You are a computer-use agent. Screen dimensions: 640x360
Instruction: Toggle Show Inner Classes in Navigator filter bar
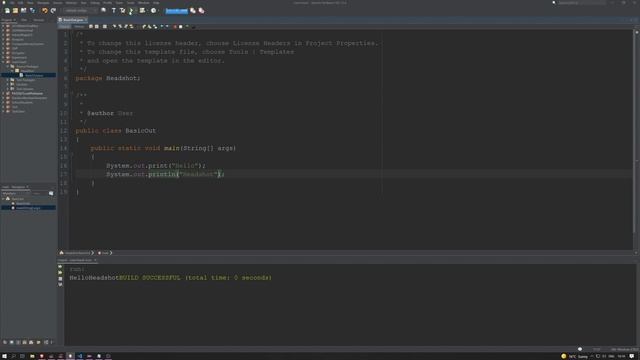click(x=31, y=342)
